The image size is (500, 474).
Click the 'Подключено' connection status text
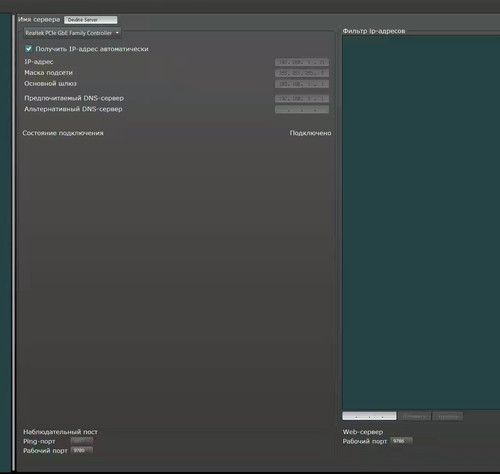click(x=310, y=133)
